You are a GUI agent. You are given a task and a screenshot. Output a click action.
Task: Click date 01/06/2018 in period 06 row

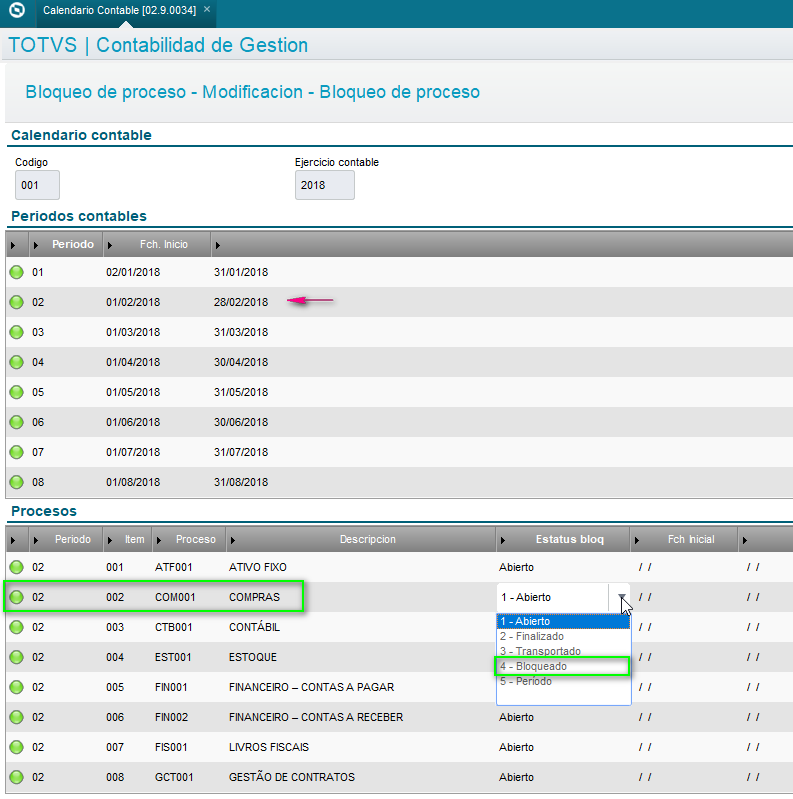(x=133, y=422)
